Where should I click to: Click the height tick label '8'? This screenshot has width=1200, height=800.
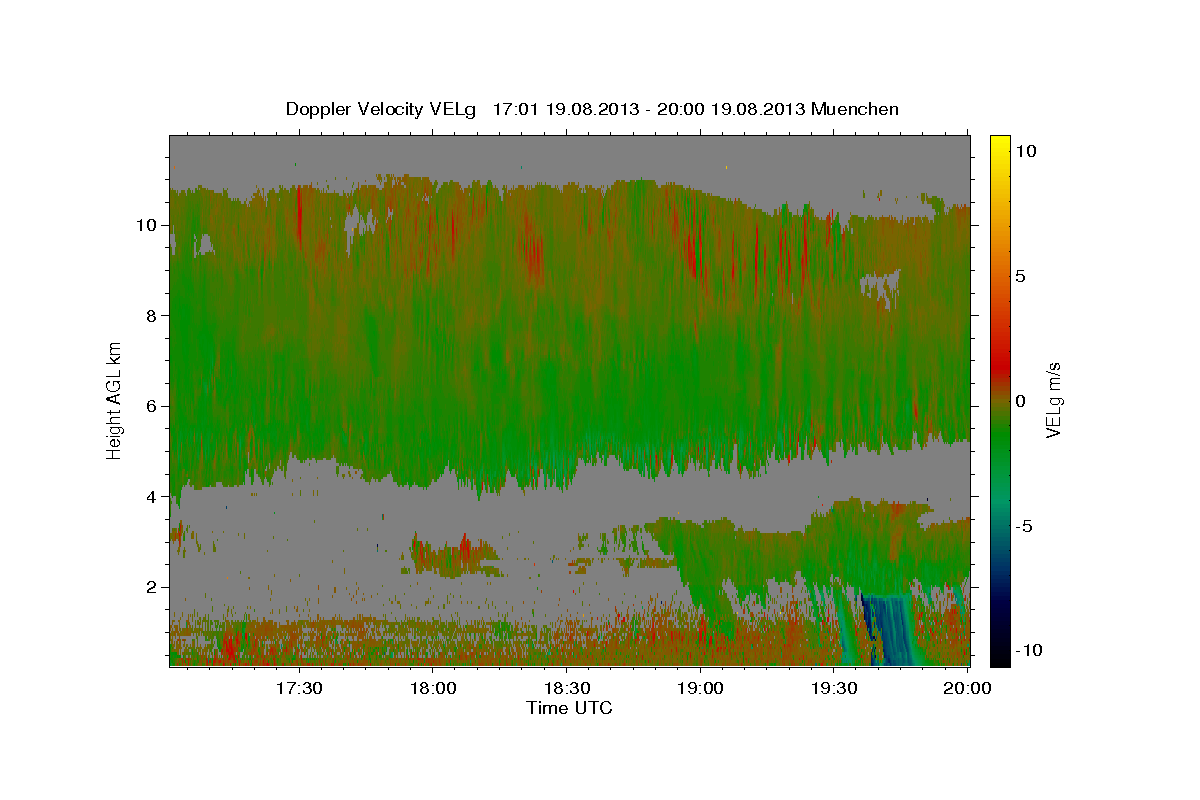pos(153,316)
